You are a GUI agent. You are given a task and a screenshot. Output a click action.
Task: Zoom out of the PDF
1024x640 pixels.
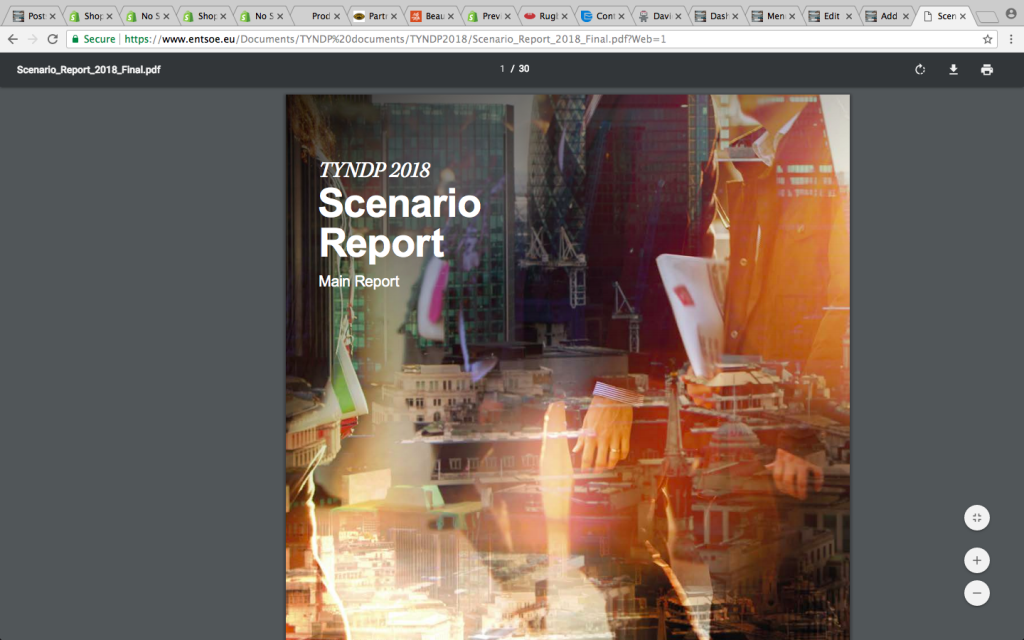tap(977, 593)
